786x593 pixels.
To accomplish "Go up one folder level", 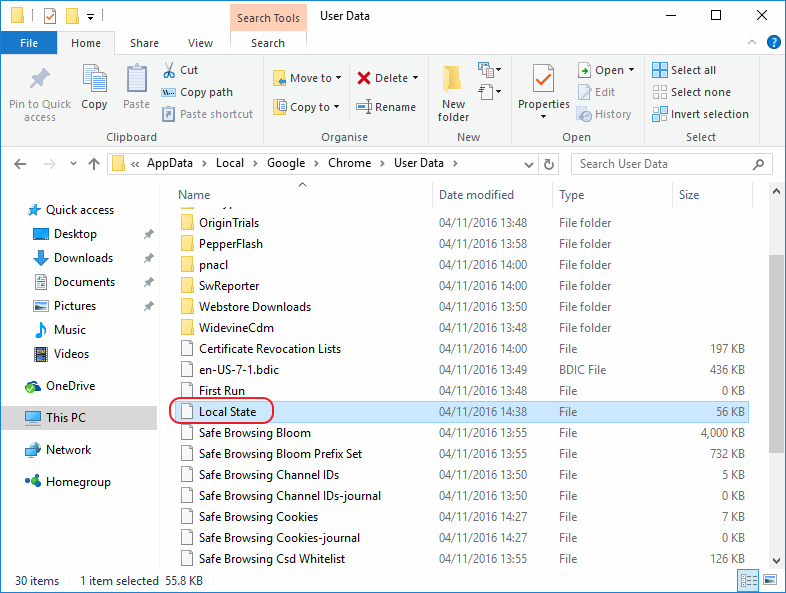I will [94, 164].
